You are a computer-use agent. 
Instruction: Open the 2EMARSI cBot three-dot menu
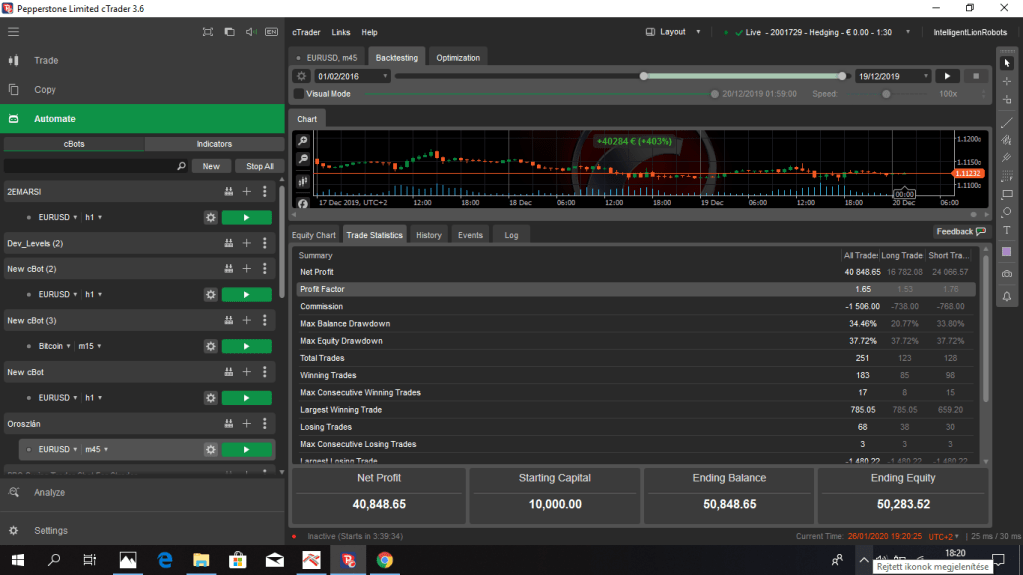coord(264,191)
